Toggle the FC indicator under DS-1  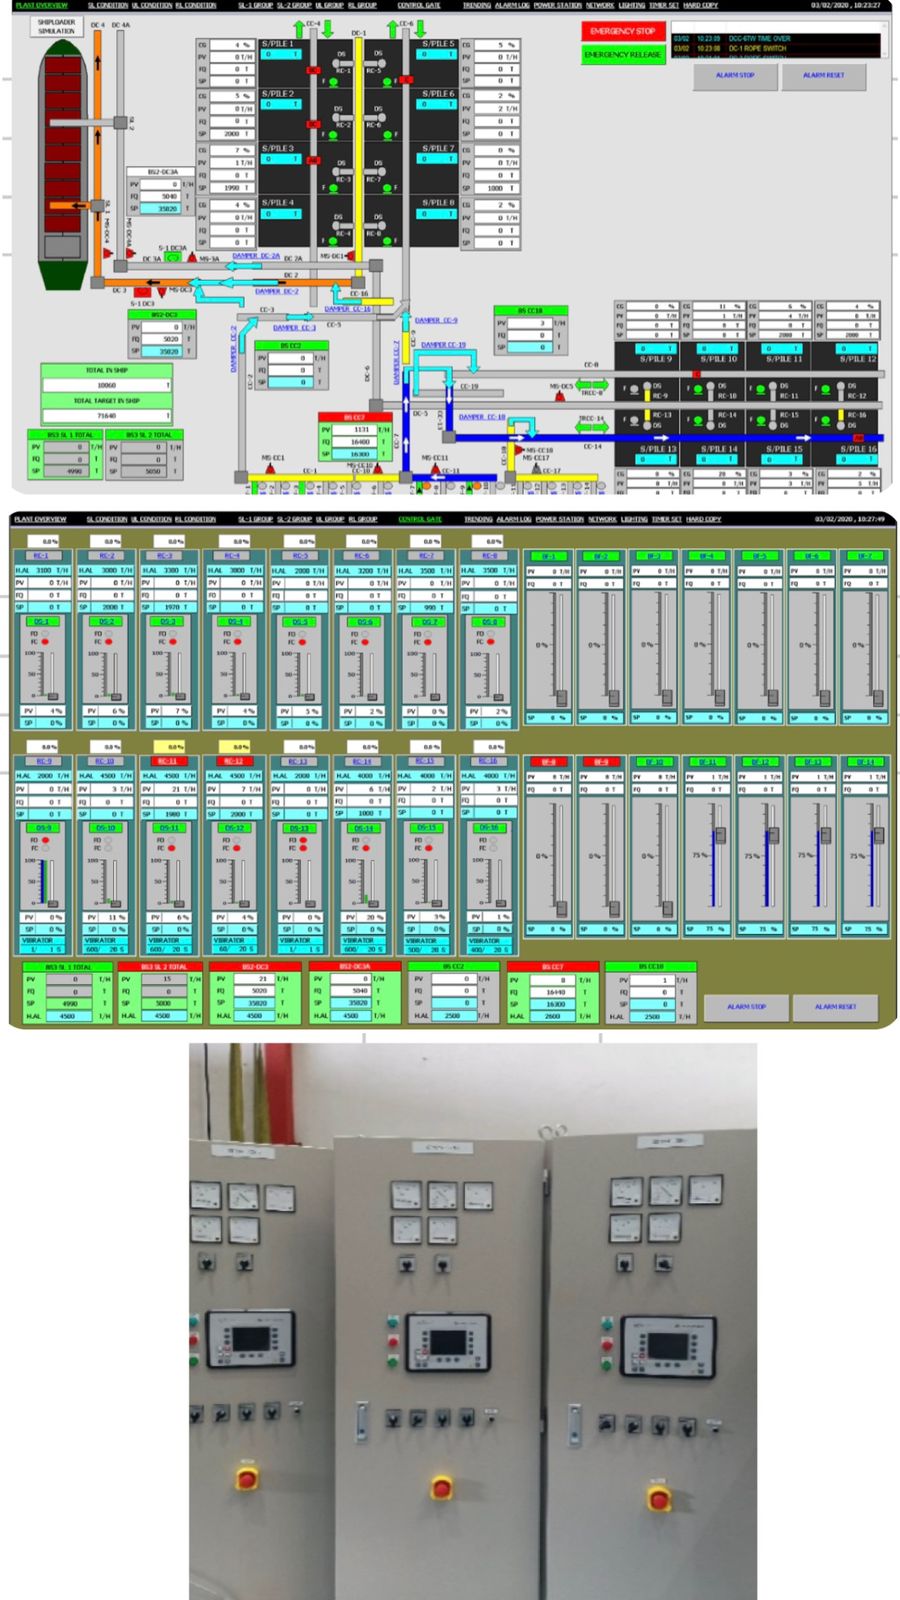click(45, 642)
